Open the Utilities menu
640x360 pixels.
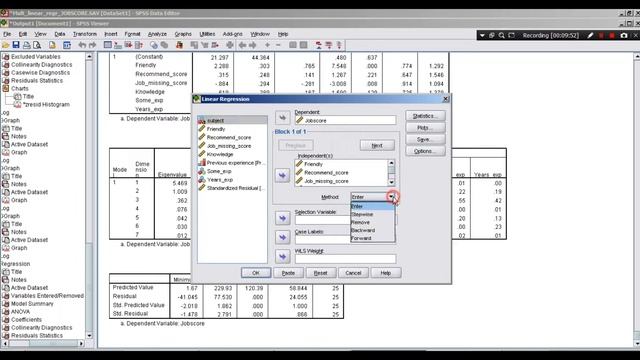(x=207, y=34)
